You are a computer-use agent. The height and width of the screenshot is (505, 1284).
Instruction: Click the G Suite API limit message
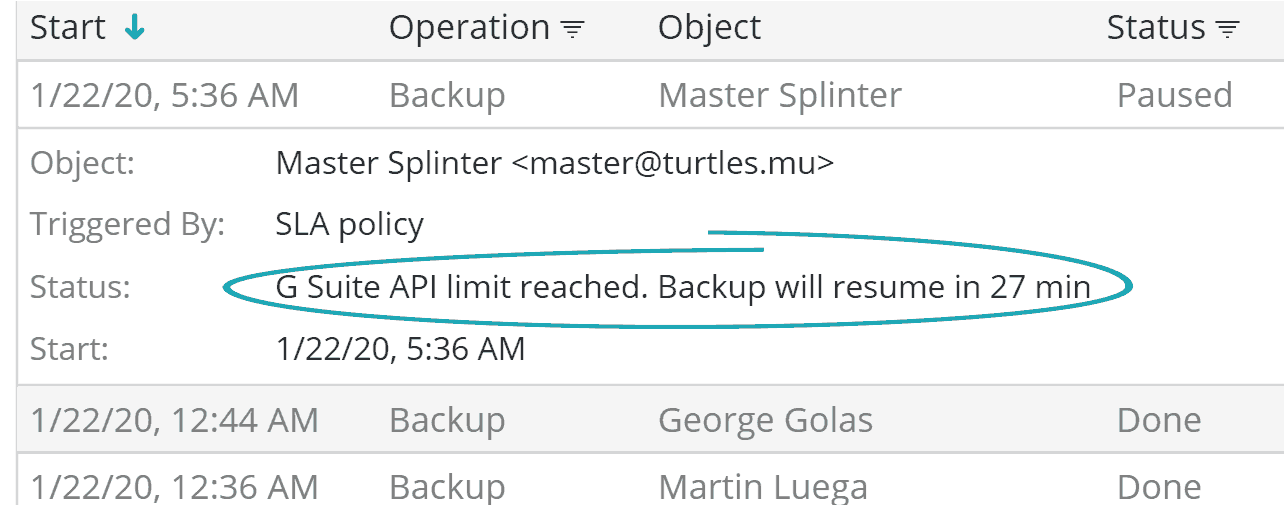click(682, 288)
